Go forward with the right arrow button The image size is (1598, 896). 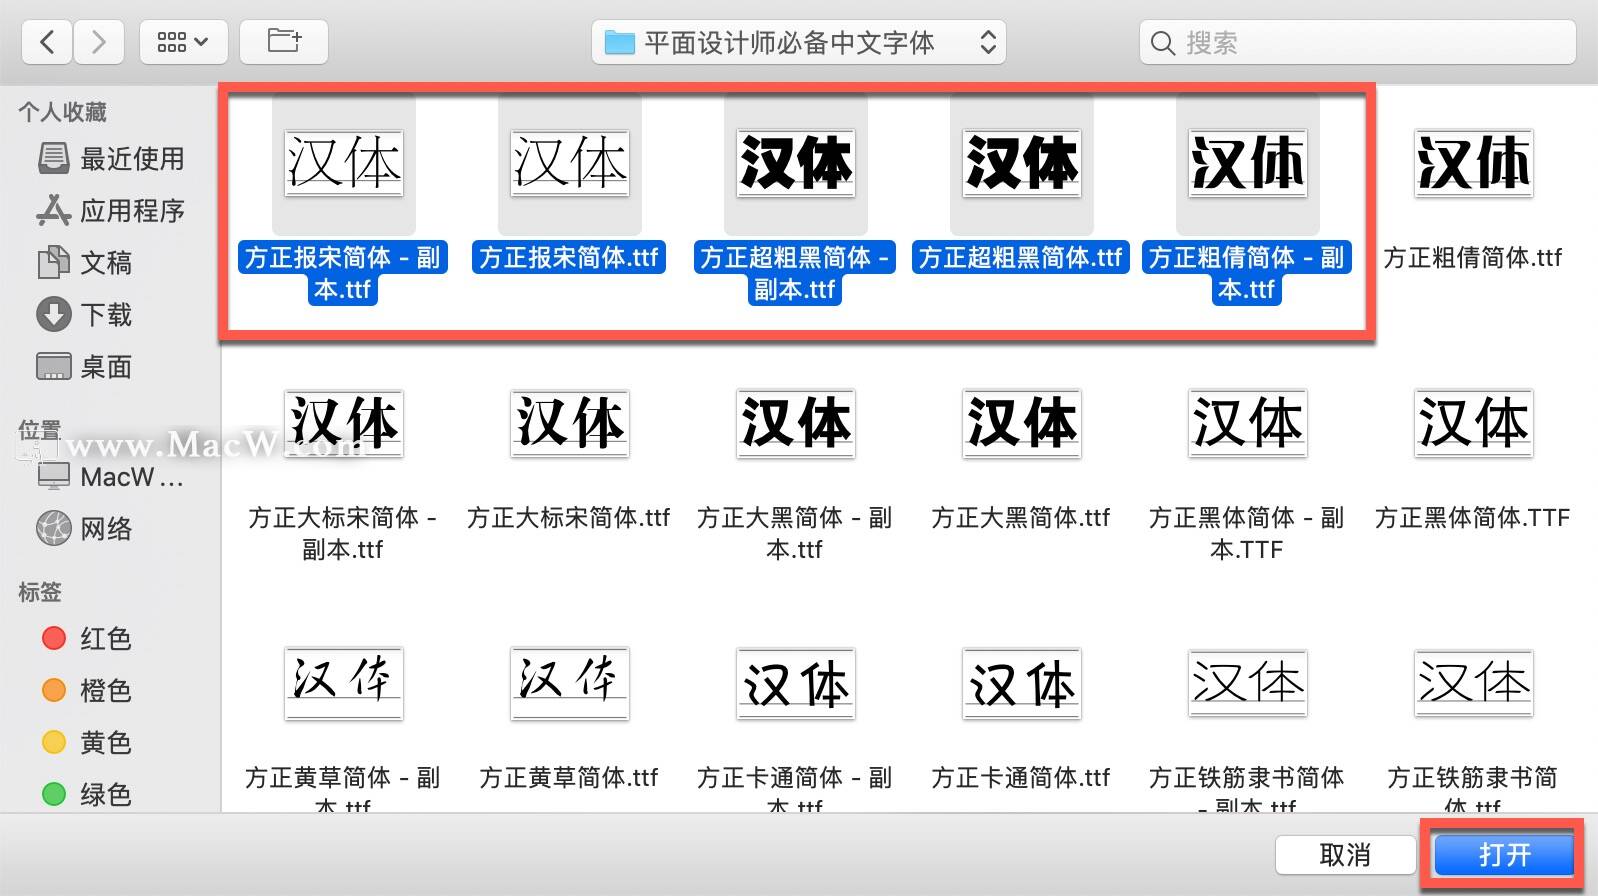pyautogui.click(x=98, y=42)
